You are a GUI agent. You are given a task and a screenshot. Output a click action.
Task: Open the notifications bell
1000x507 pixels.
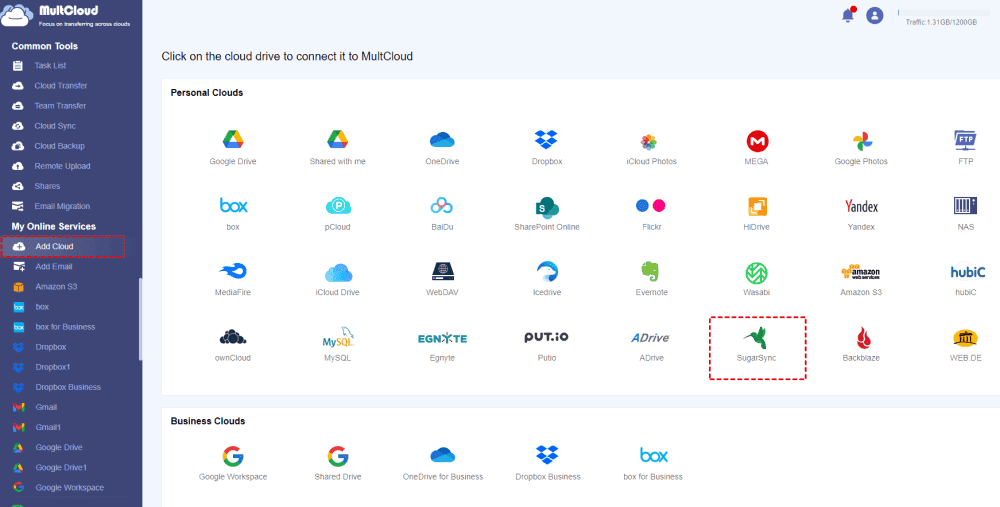tap(848, 15)
